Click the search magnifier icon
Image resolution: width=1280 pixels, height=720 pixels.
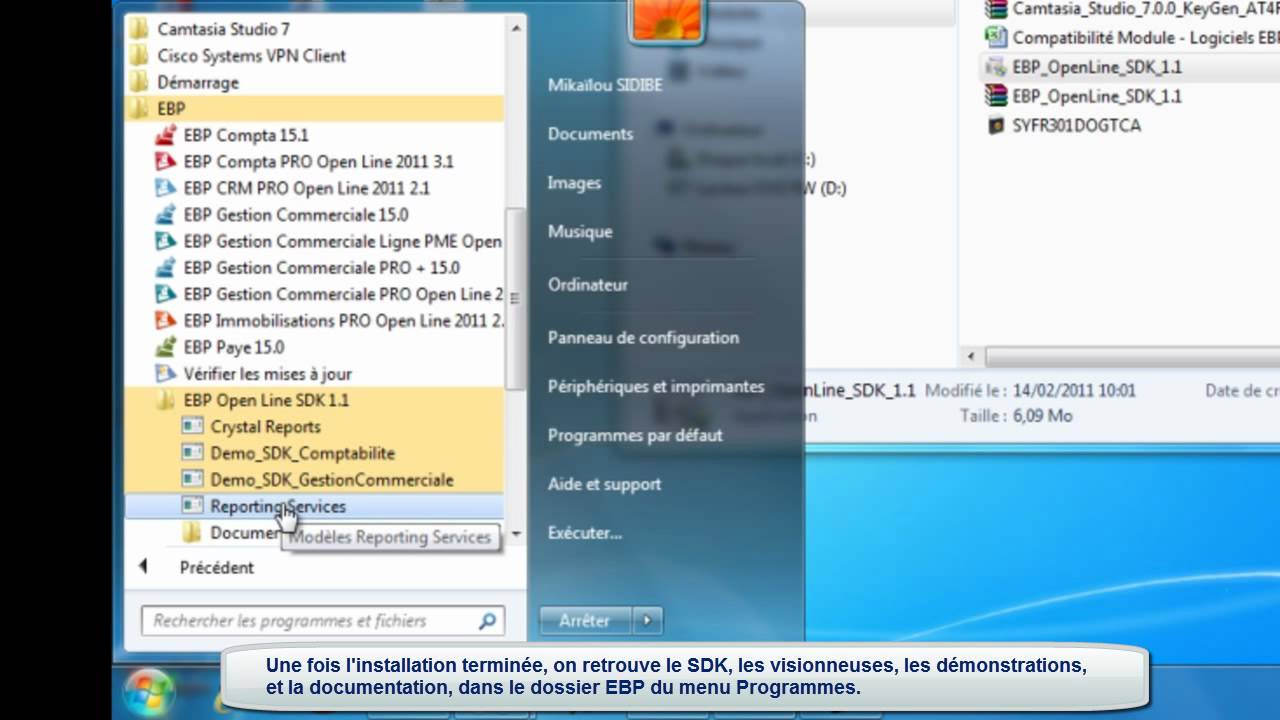(x=487, y=621)
